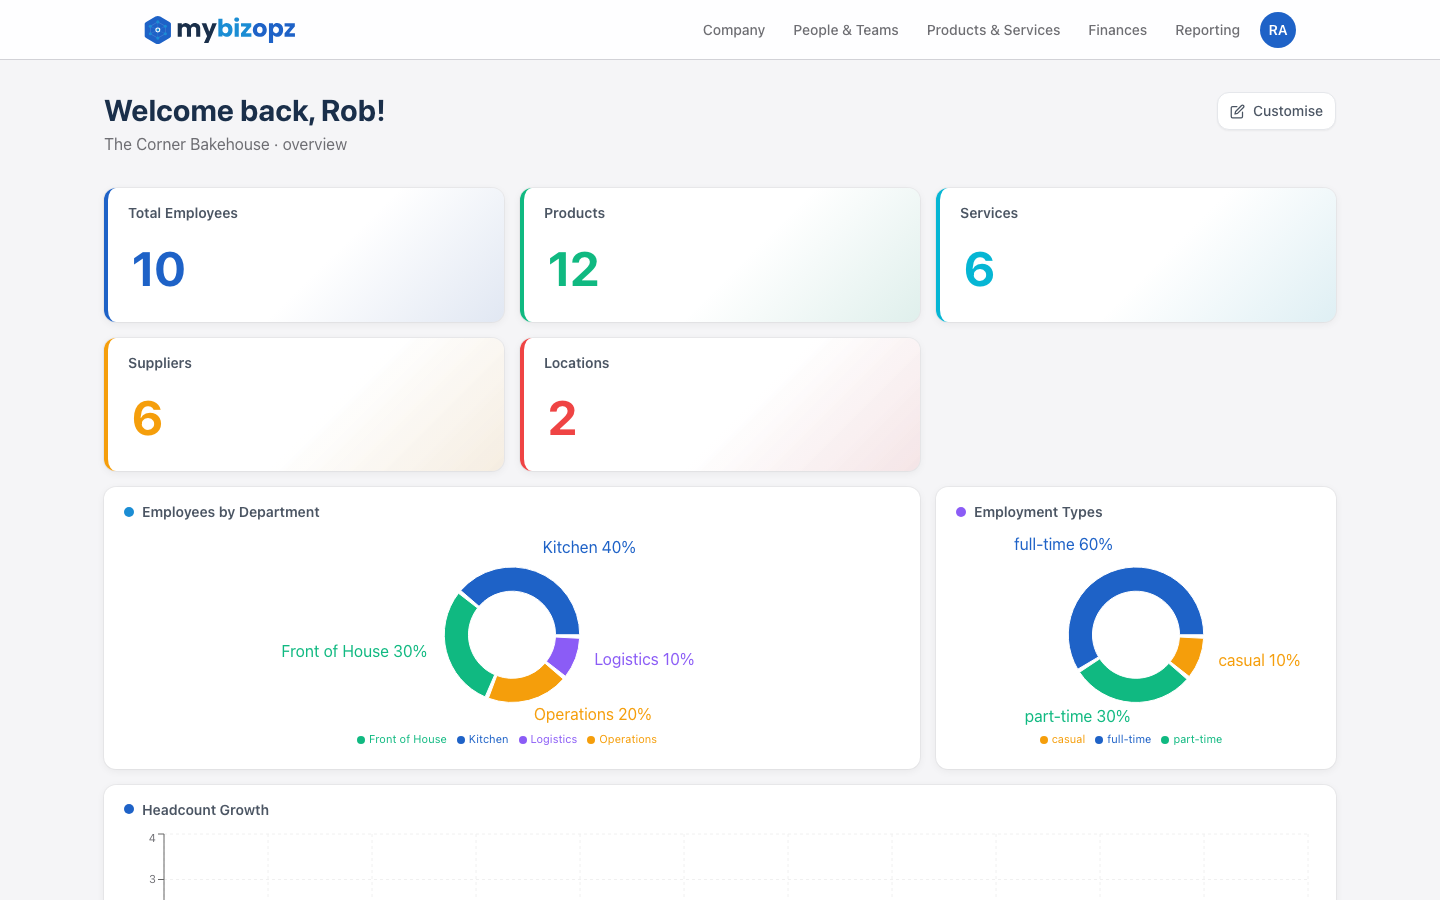The image size is (1440, 900).
Task: Click blue dot beside Employees by Department
Action: pyautogui.click(x=129, y=512)
